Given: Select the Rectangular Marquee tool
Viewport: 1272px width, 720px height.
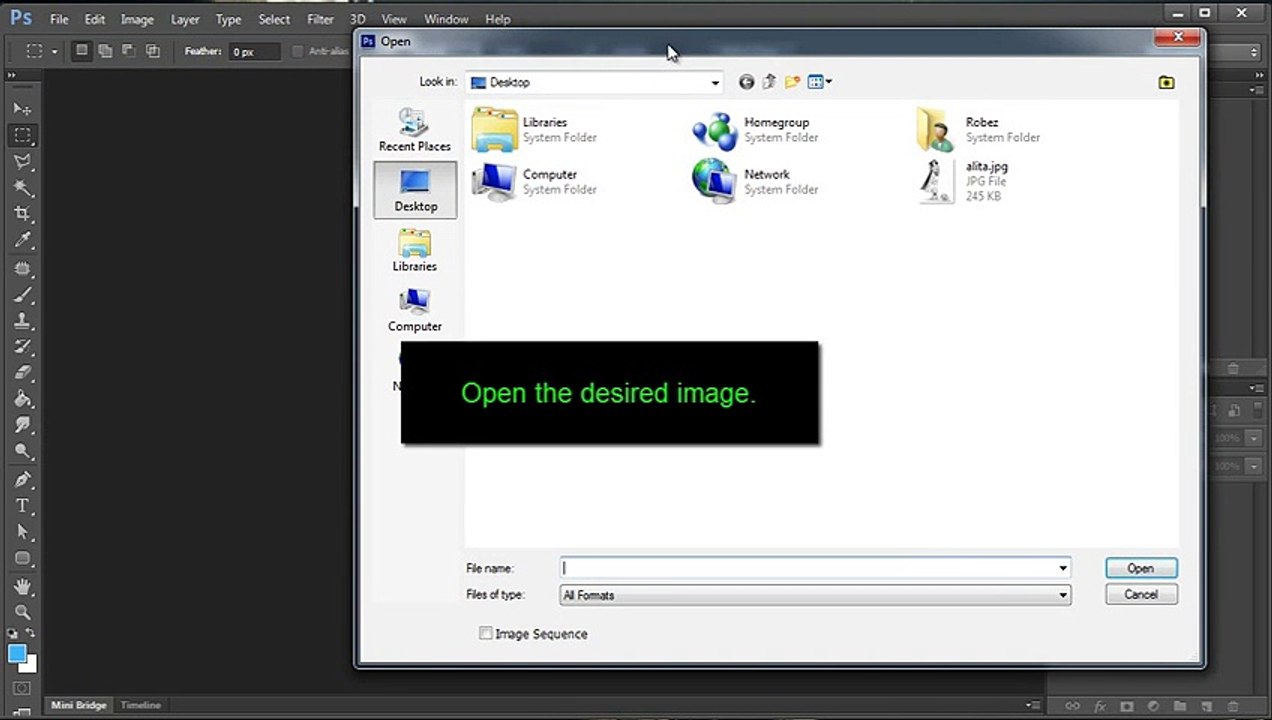Looking at the screenshot, I should point(22,135).
